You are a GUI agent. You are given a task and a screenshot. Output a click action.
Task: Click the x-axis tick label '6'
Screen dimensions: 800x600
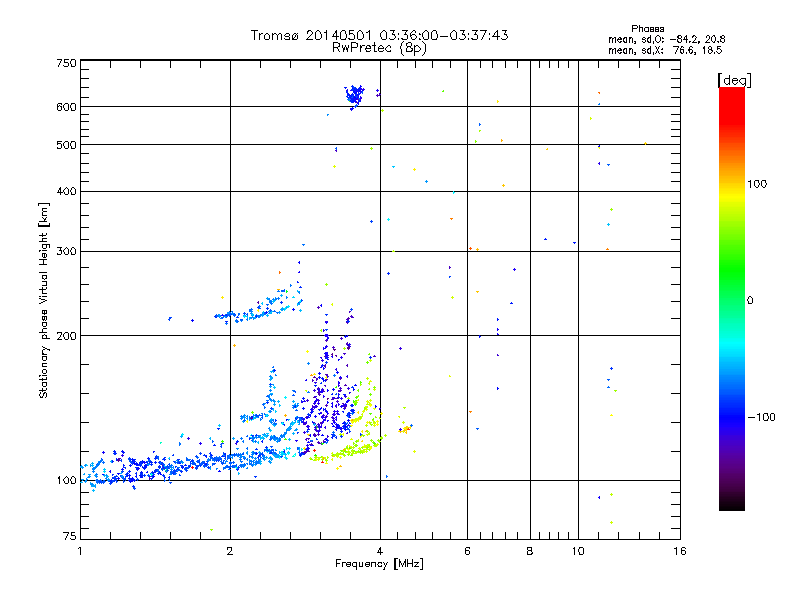pyautogui.click(x=467, y=551)
